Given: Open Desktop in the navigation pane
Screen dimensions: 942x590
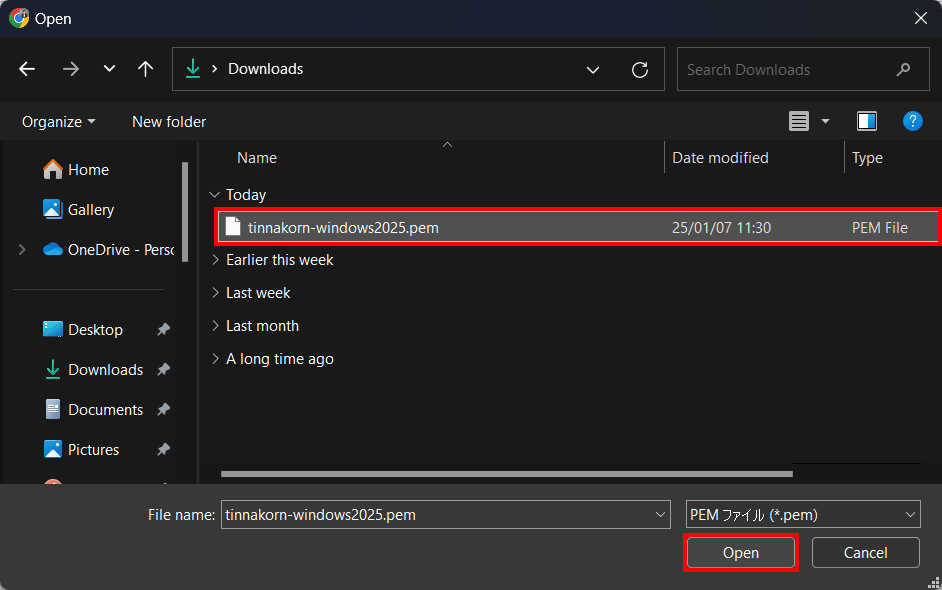Looking at the screenshot, I should coord(83,330).
